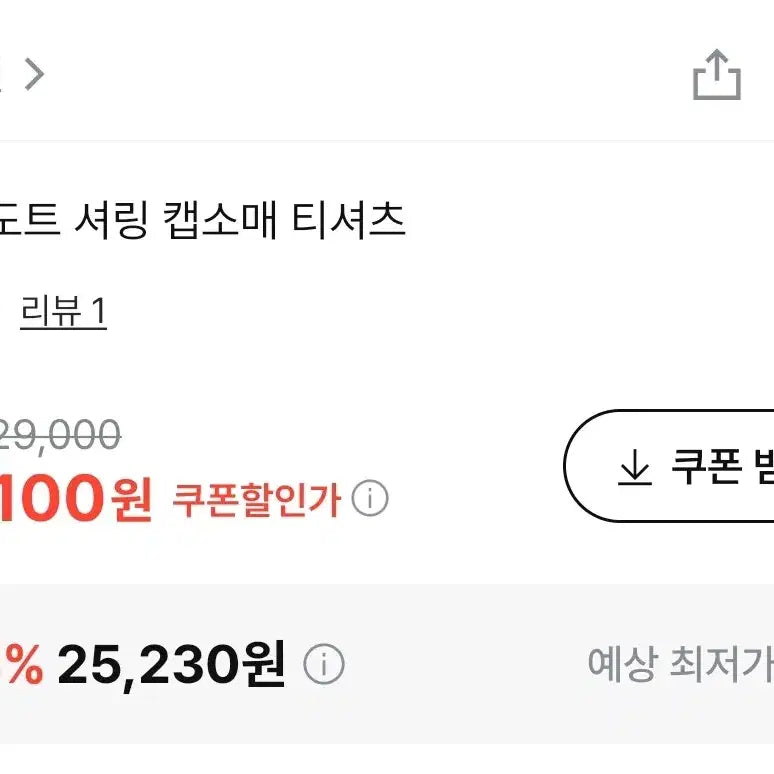
Task: Click the red 쿠폰할인가 label
Action: click(256, 500)
